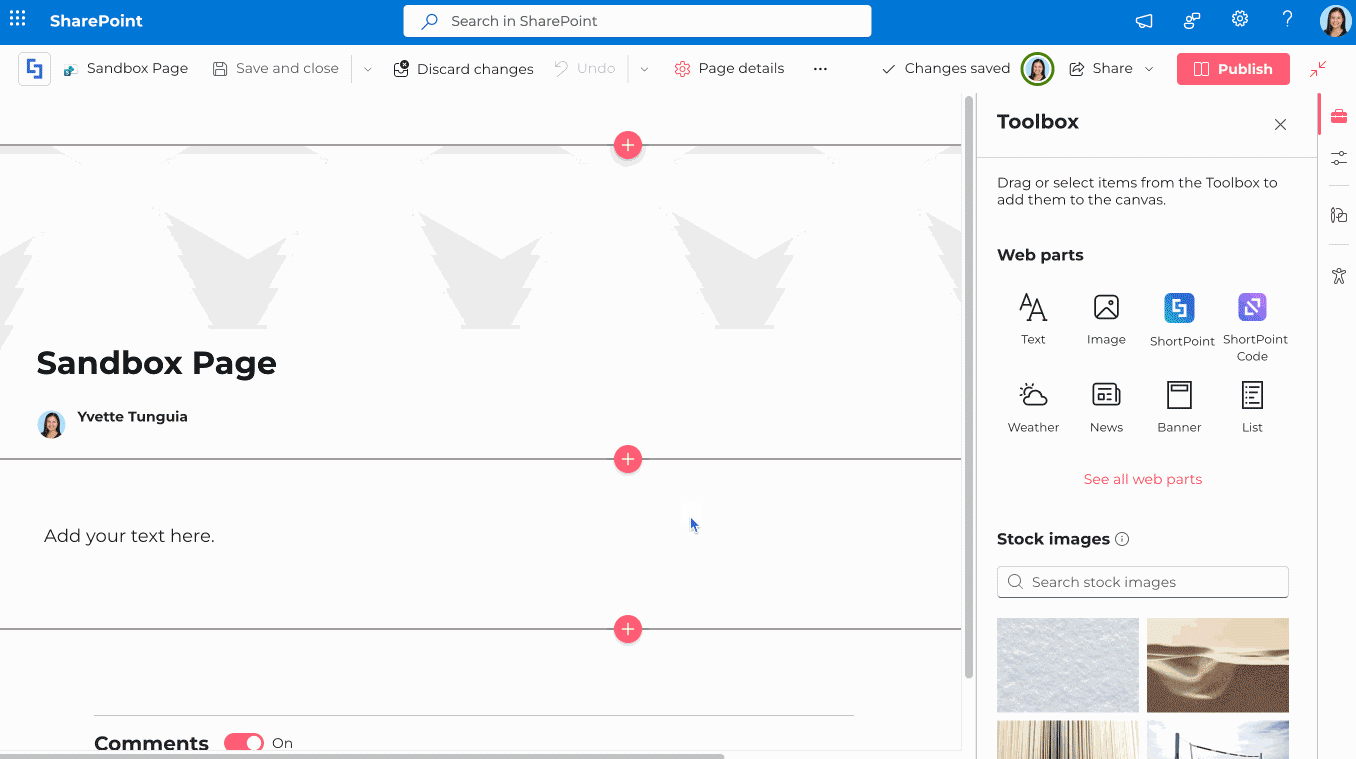Open the design ideas brush icon in sidebar
This screenshot has width=1356, height=759.
point(1339,215)
